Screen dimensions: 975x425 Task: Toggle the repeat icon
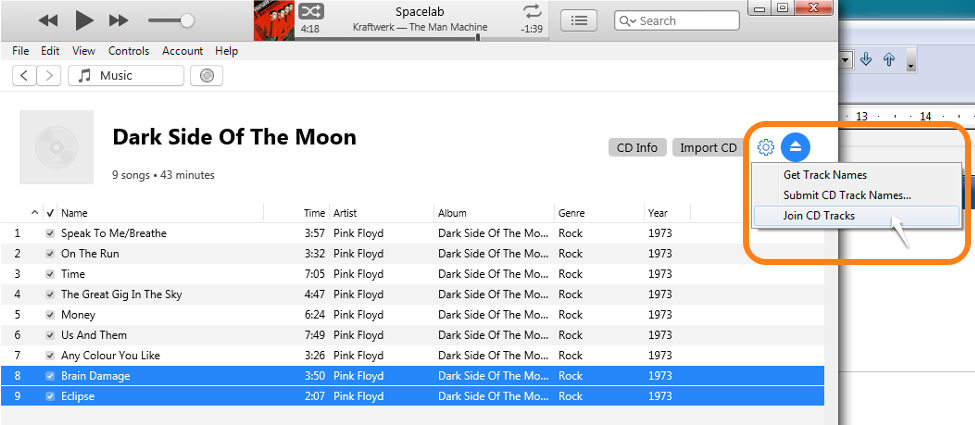click(x=531, y=12)
